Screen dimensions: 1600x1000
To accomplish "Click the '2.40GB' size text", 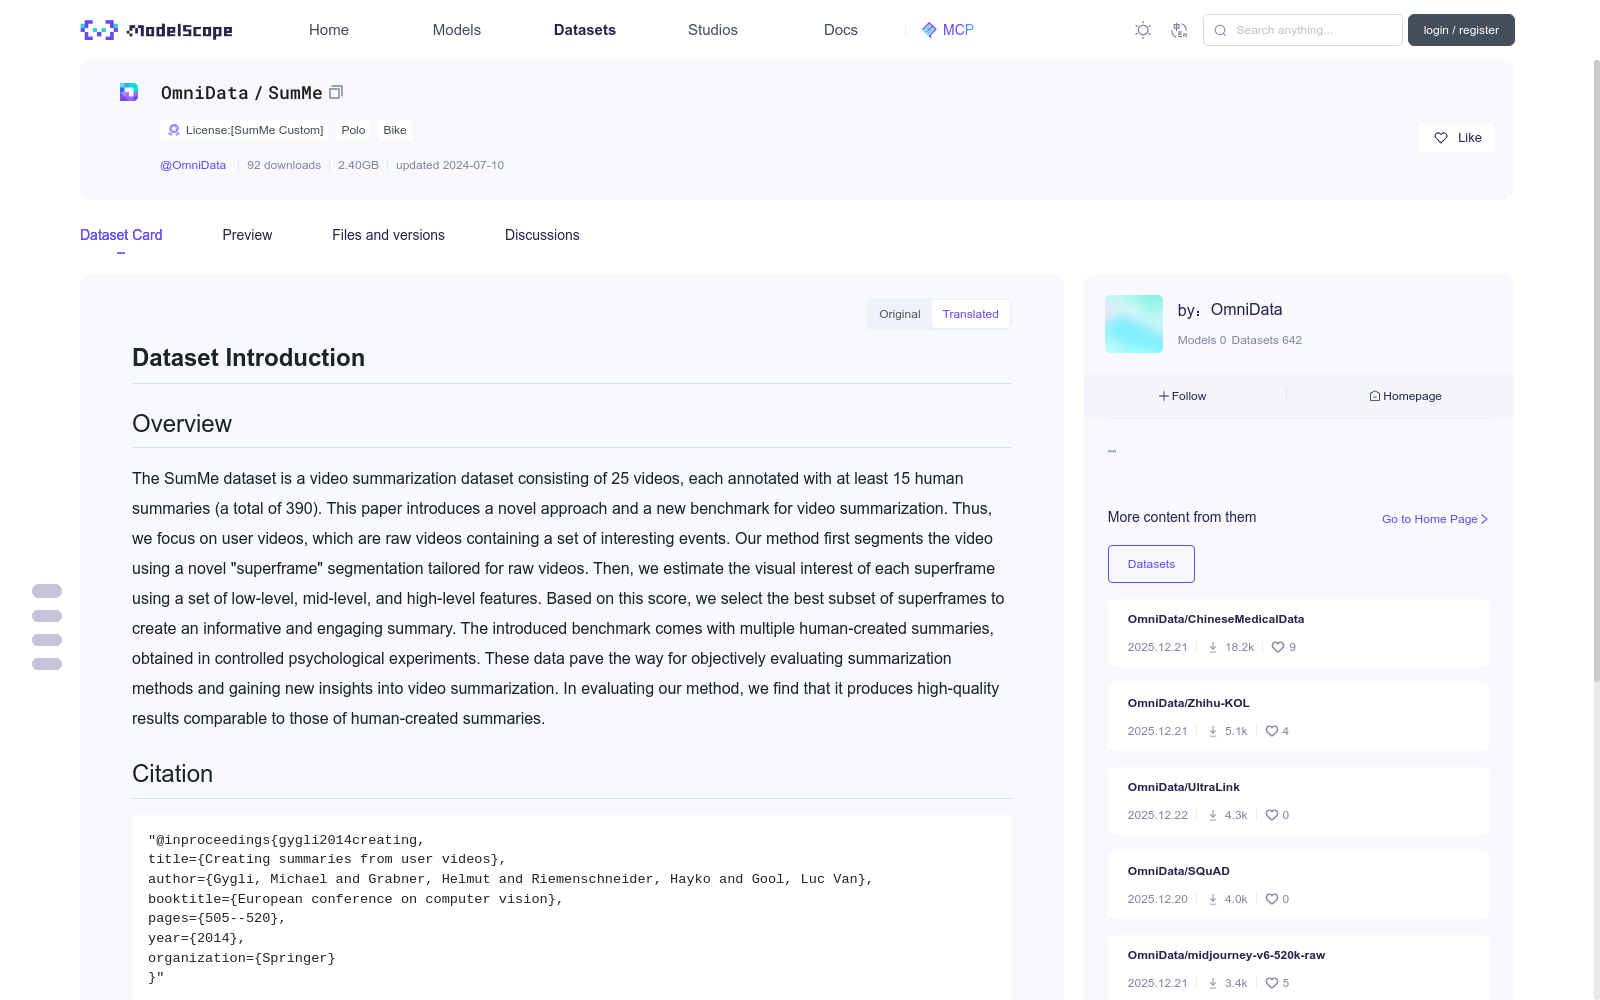I will (358, 165).
